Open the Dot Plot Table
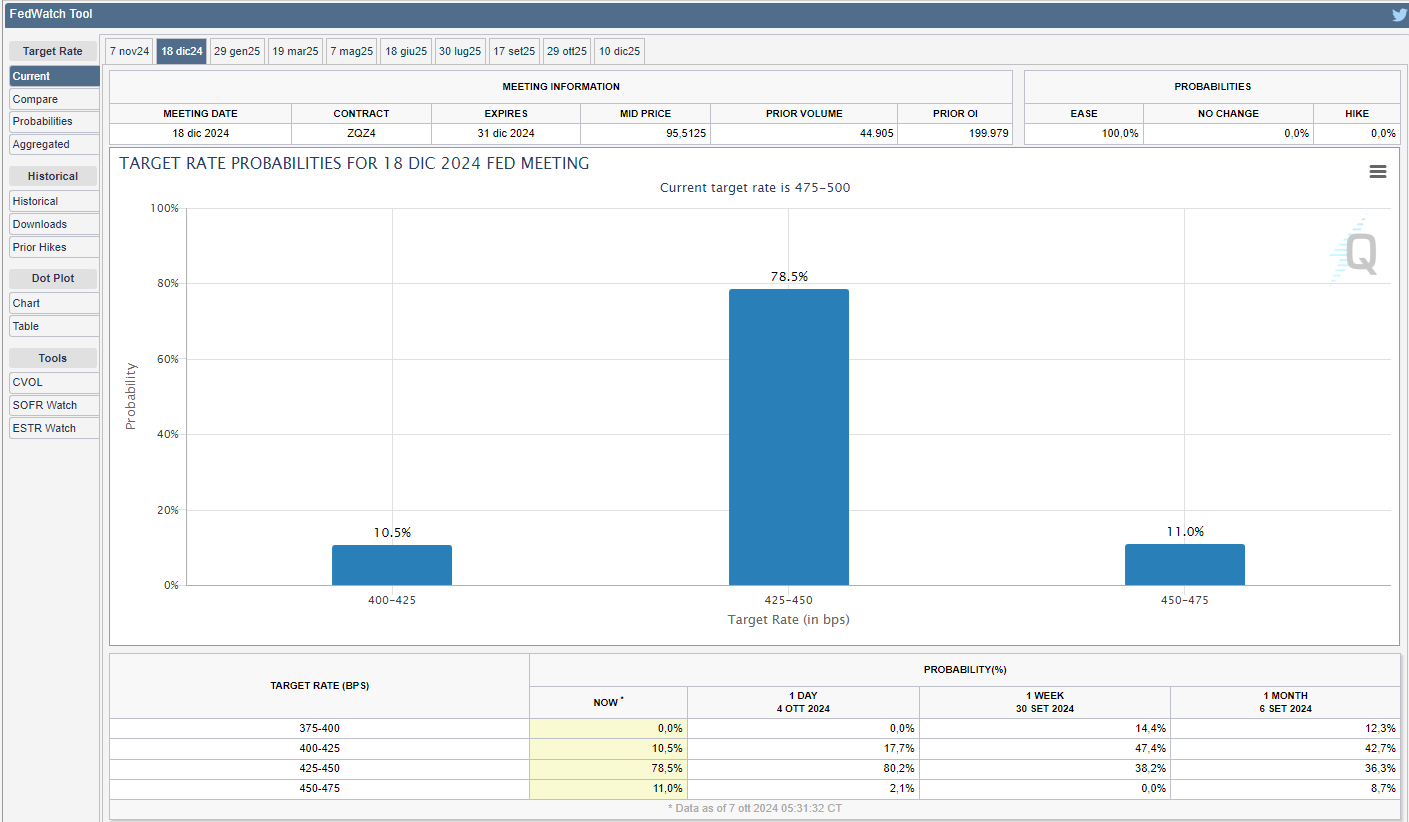 point(54,326)
